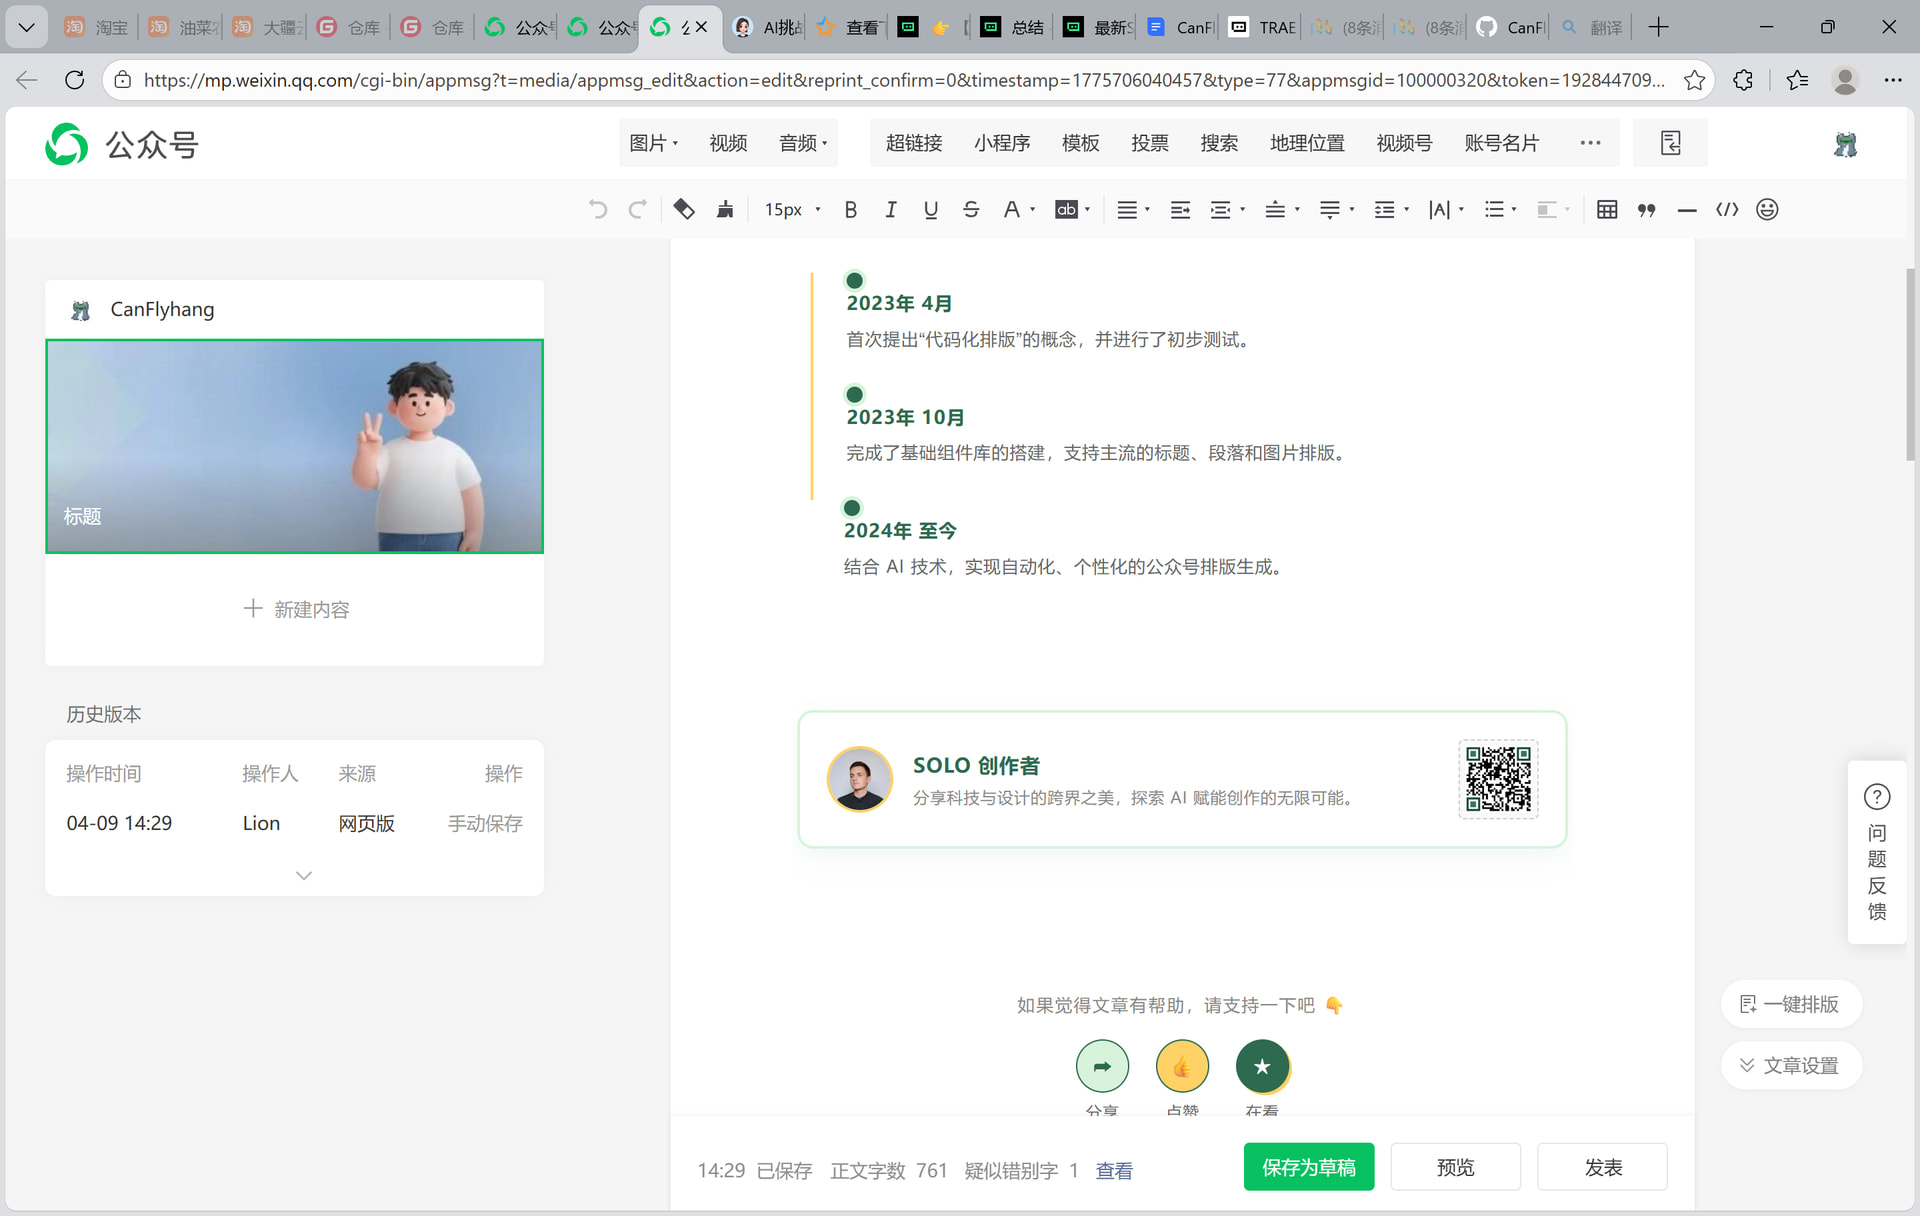Insert a code block with the code icon

point(1727,210)
